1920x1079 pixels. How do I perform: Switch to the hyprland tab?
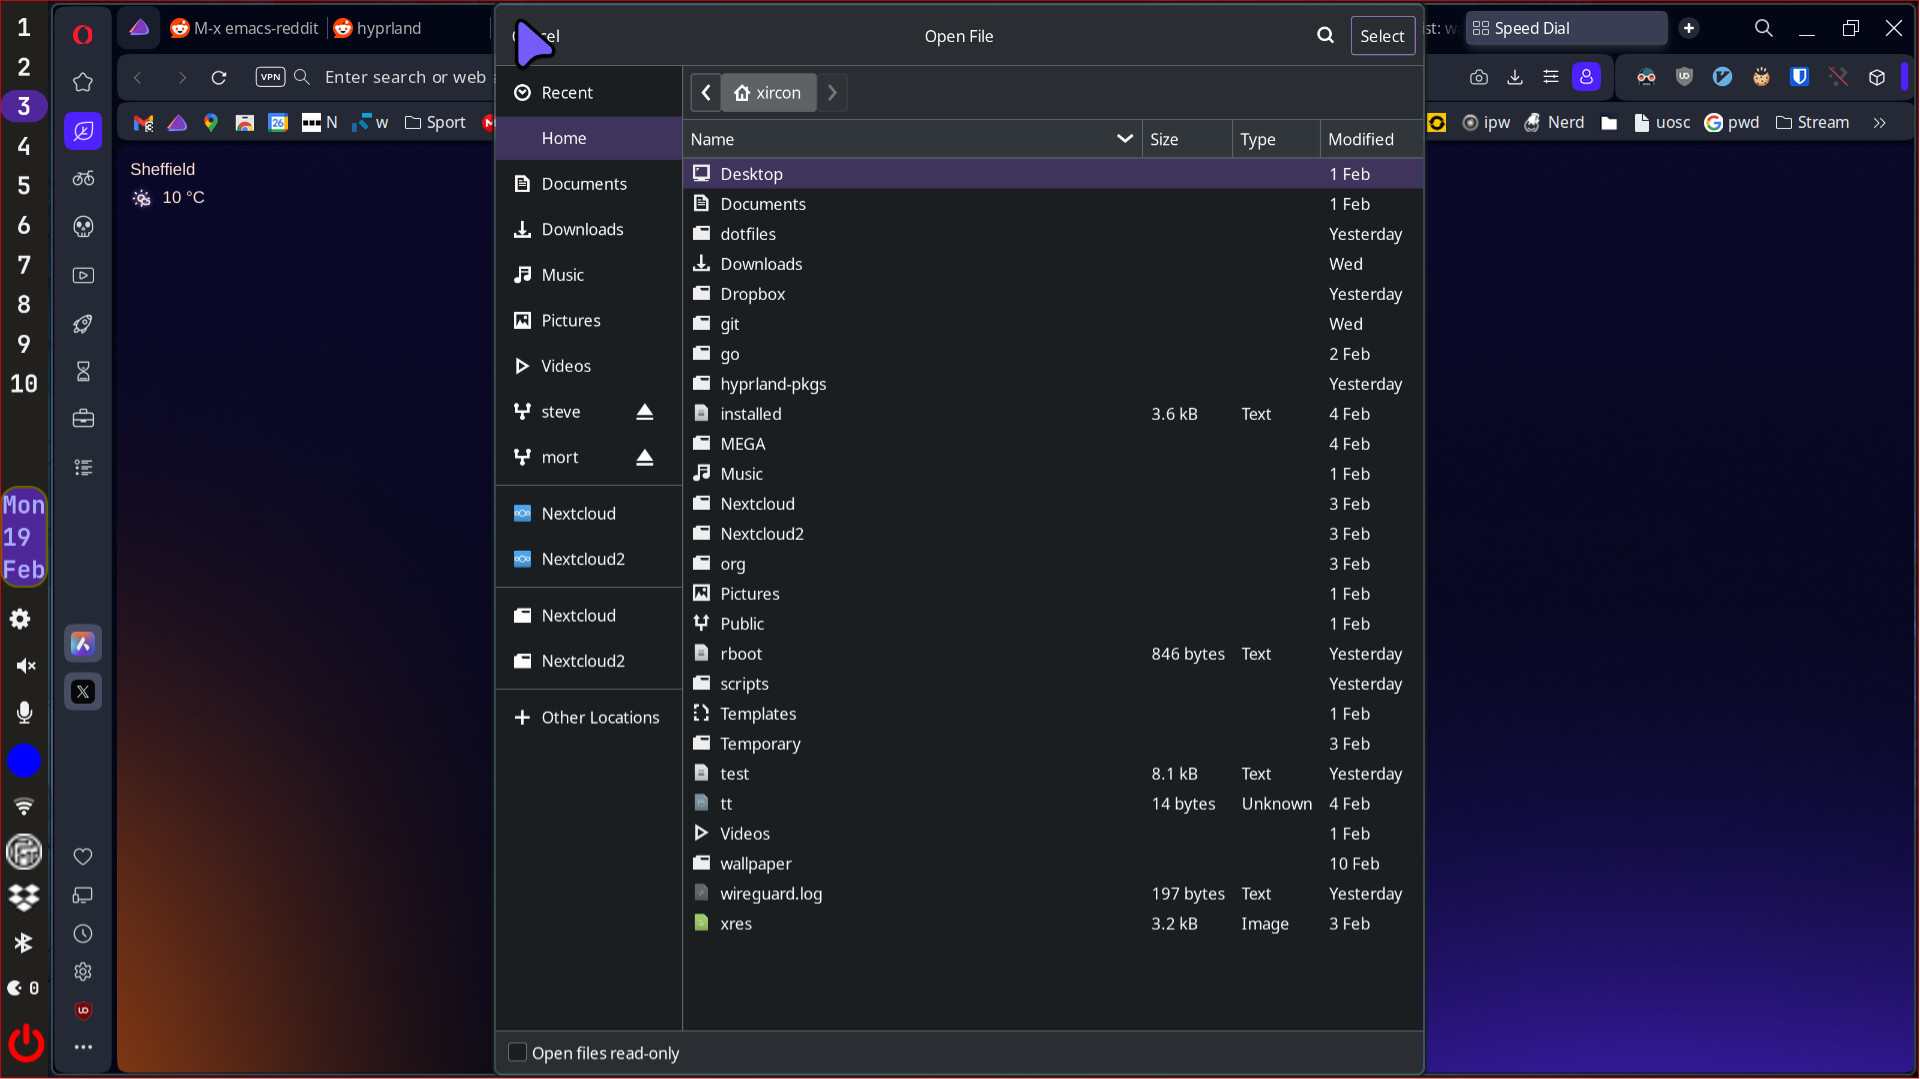(x=389, y=28)
